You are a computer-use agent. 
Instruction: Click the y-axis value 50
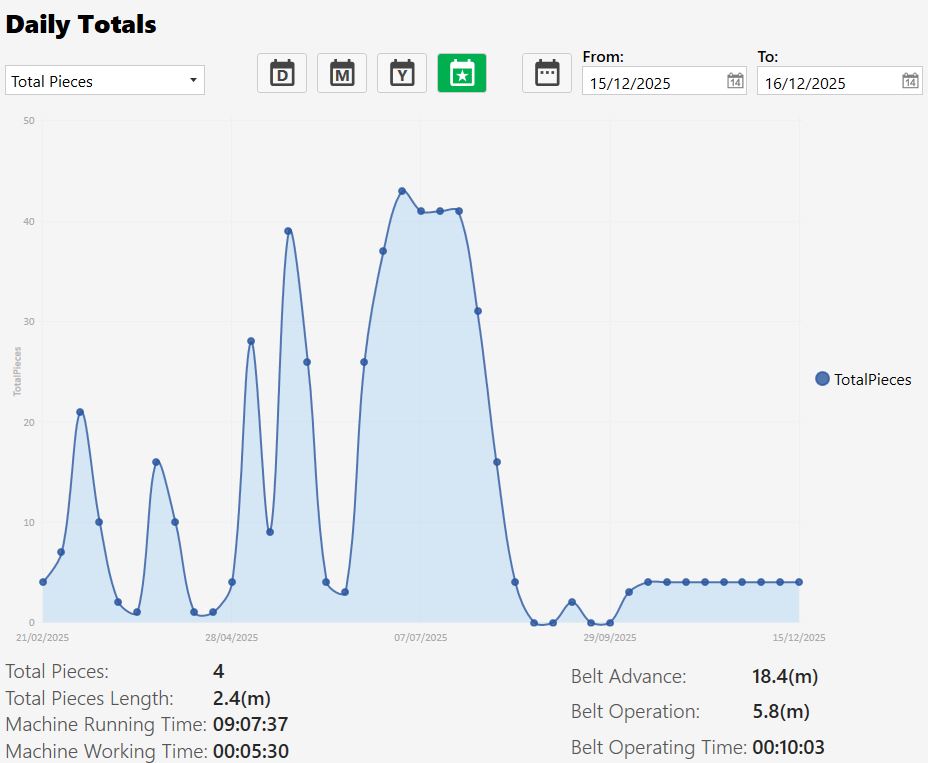coord(29,121)
